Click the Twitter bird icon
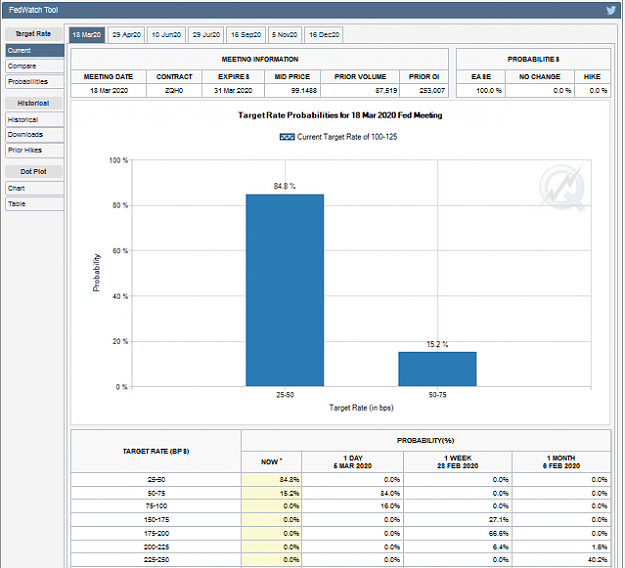Viewport: 625px width, 568px height. tap(611, 10)
